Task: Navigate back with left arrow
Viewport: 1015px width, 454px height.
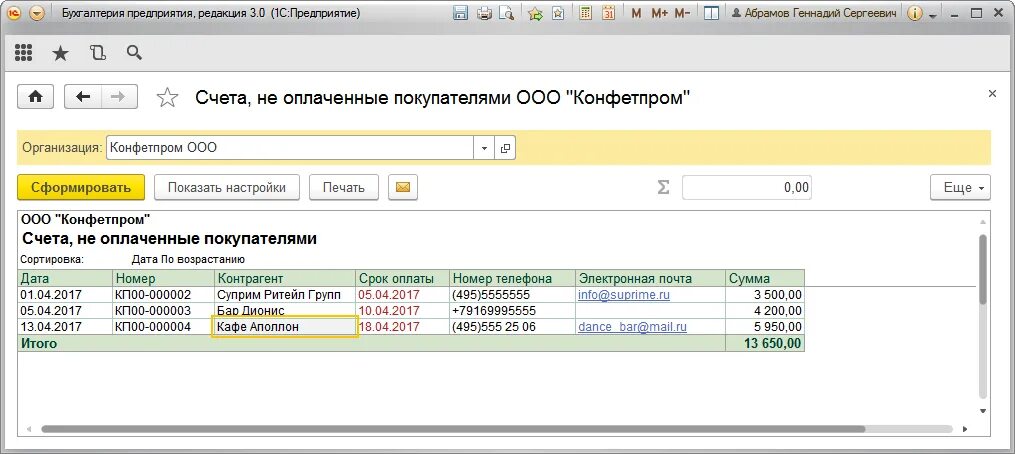Action: pyautogui.click(x=83, y=96)
